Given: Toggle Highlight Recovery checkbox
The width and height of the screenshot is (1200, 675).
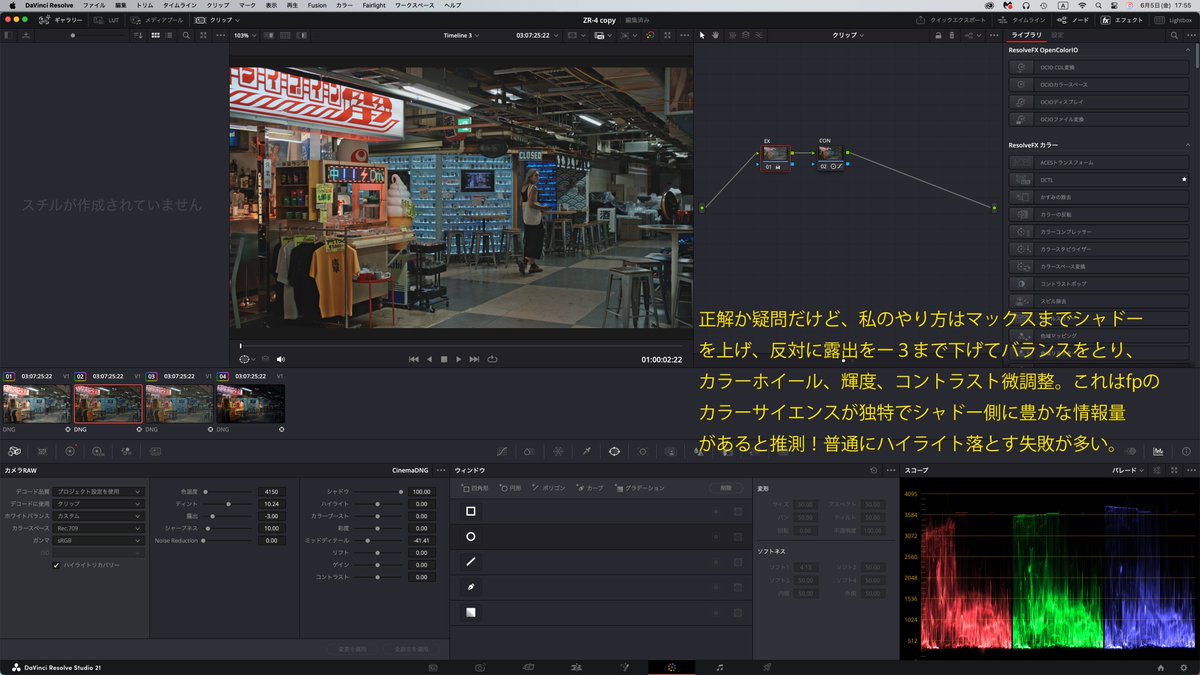Looking at the screenshot, I should [56, 565].
